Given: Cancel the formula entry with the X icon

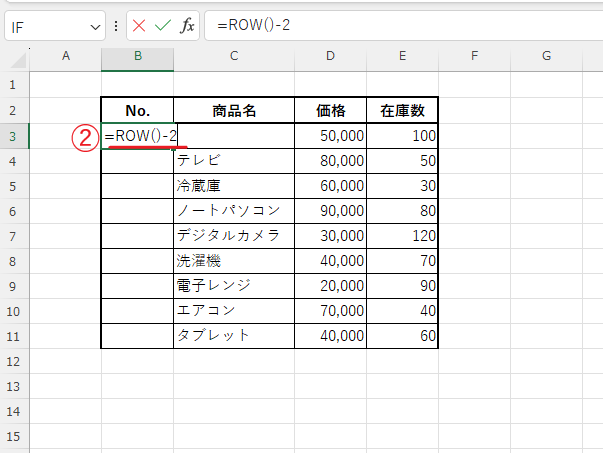Looking at the screenshot, I should 139,26.
